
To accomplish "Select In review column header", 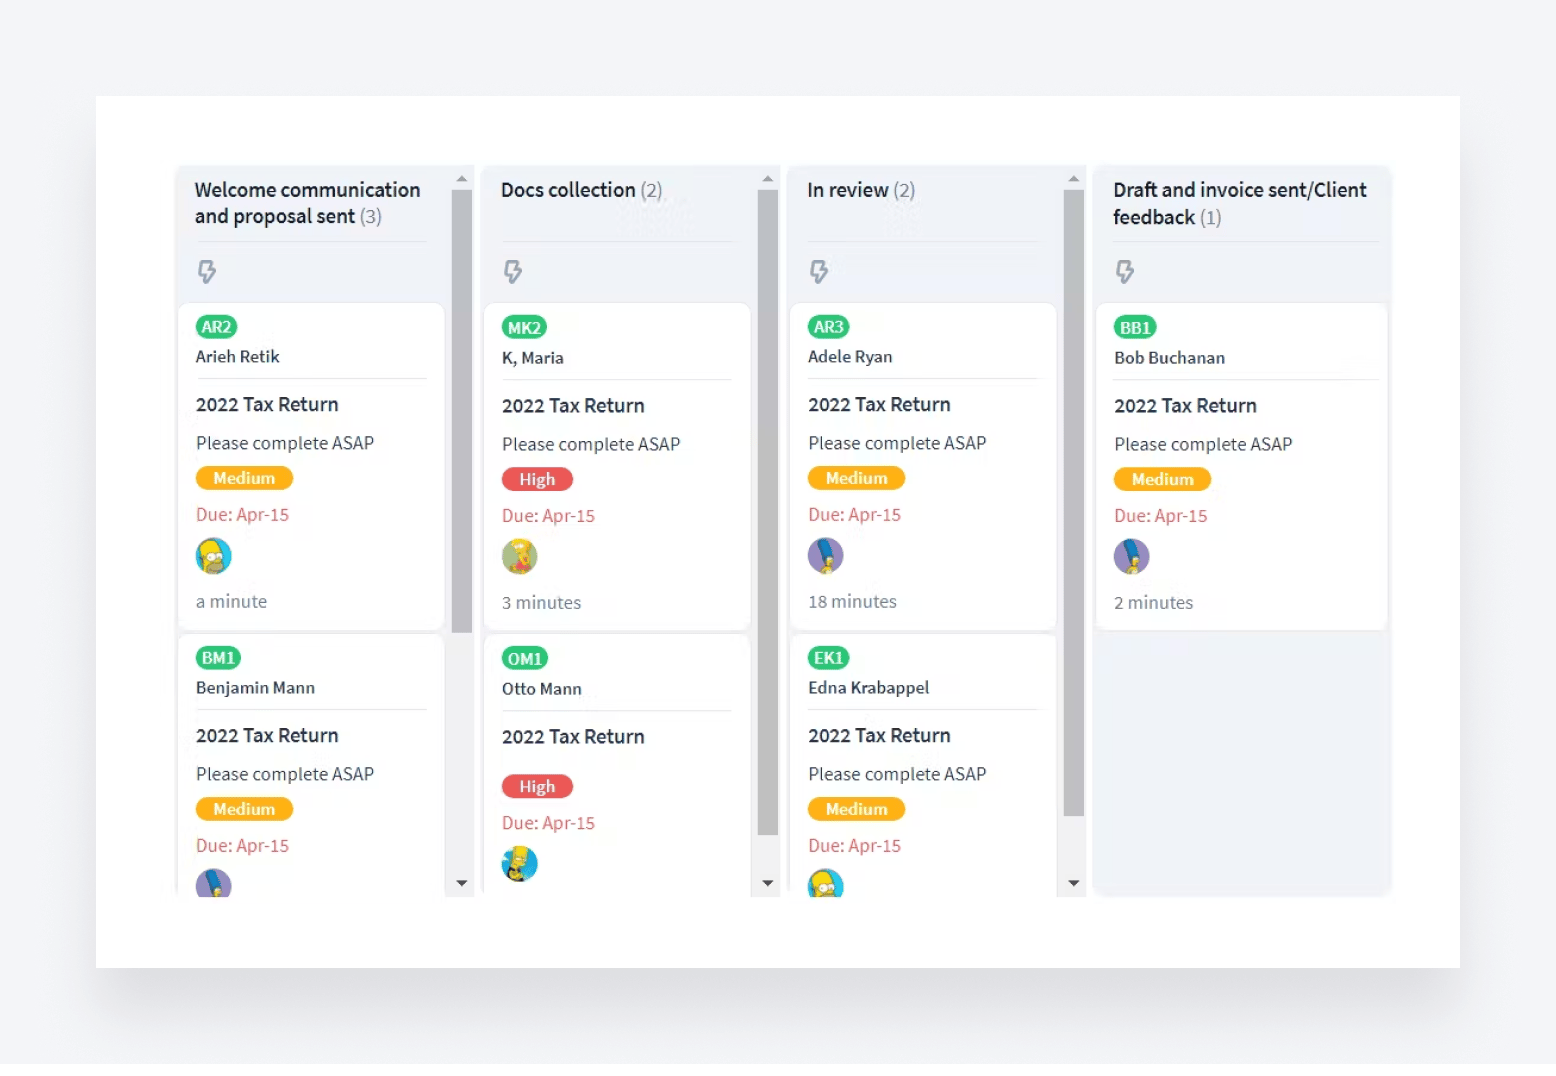I will [x=861, y=190].
